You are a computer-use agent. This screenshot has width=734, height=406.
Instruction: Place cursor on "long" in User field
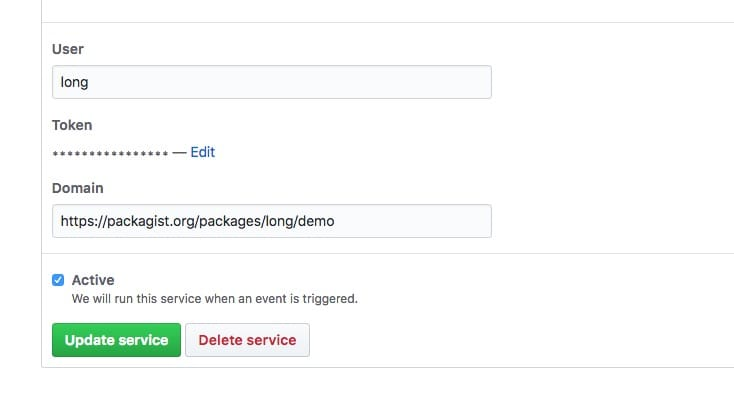pyautogui.click(x=75, y=82)
